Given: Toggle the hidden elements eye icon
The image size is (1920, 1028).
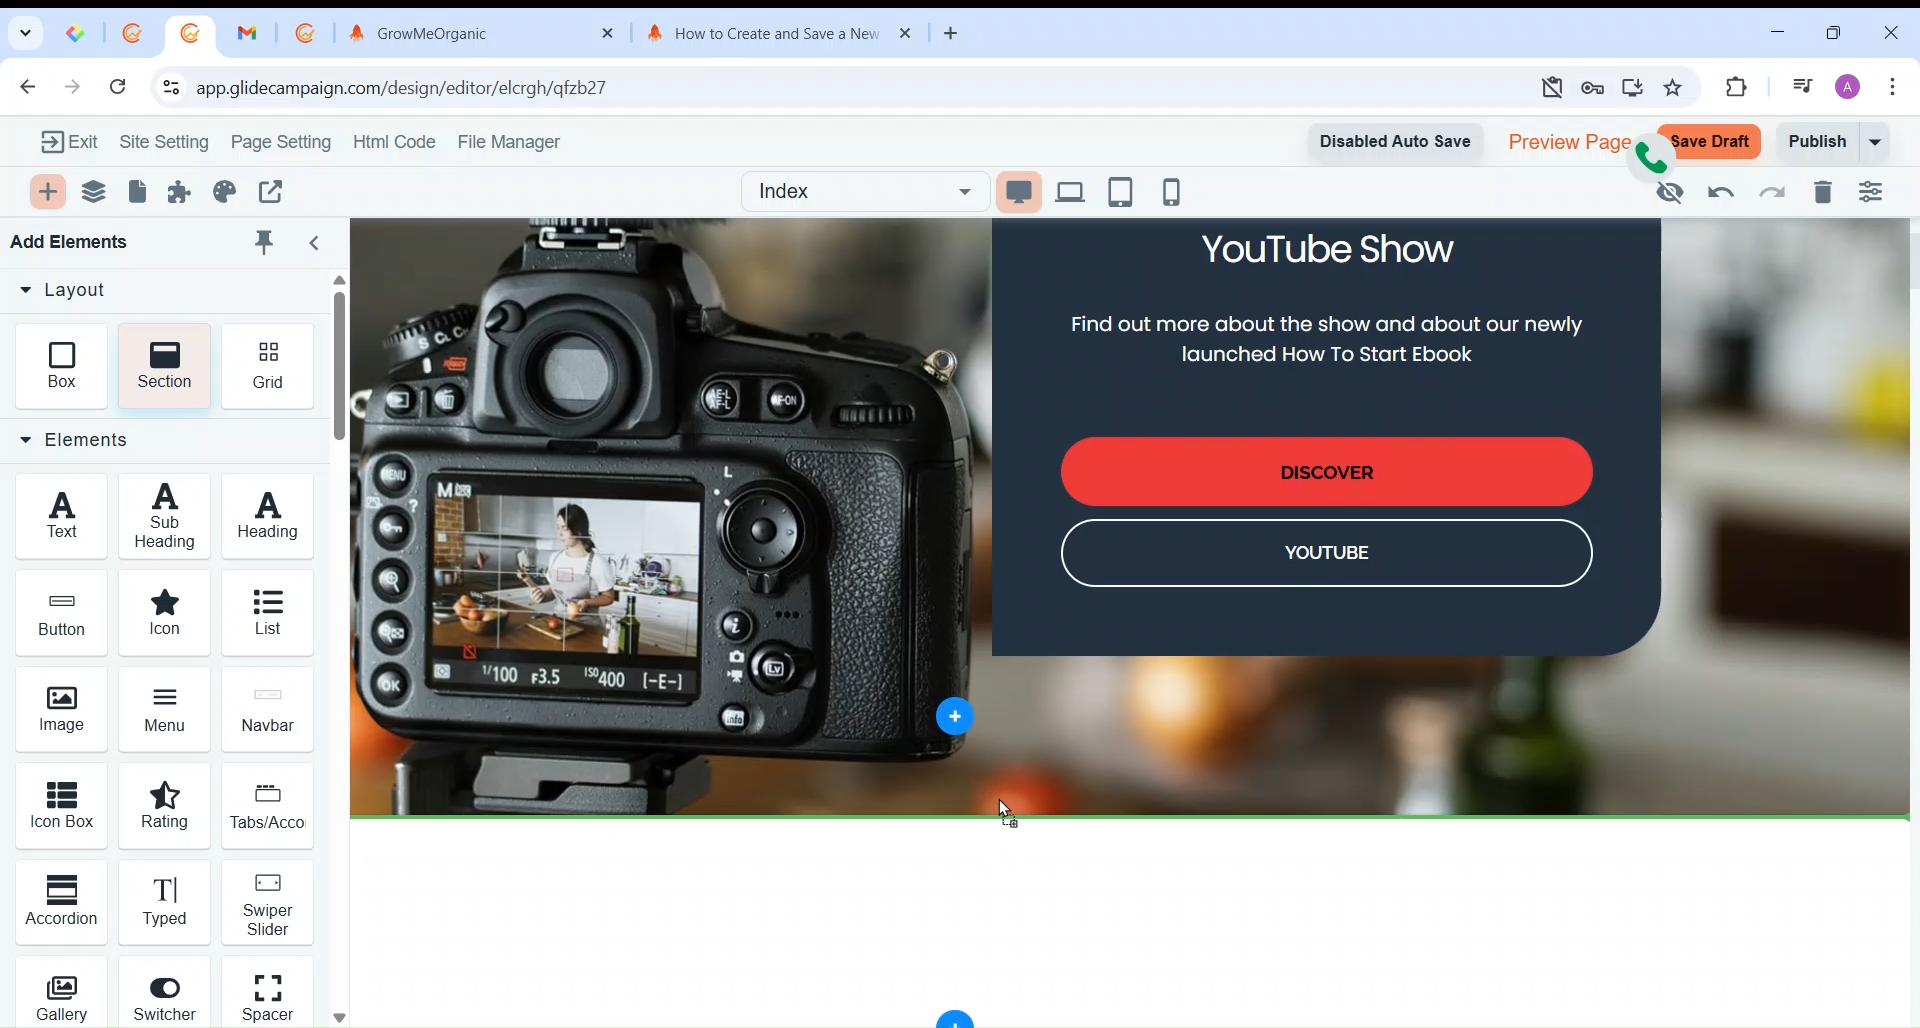Looking at the screenshot, I should (1671, 193).
